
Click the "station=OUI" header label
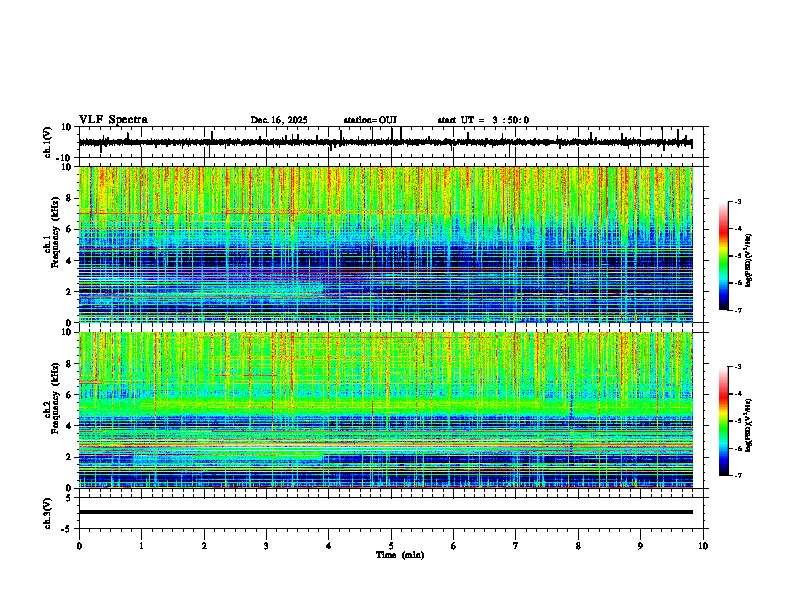pyautogui.click(x=370, y=120)
